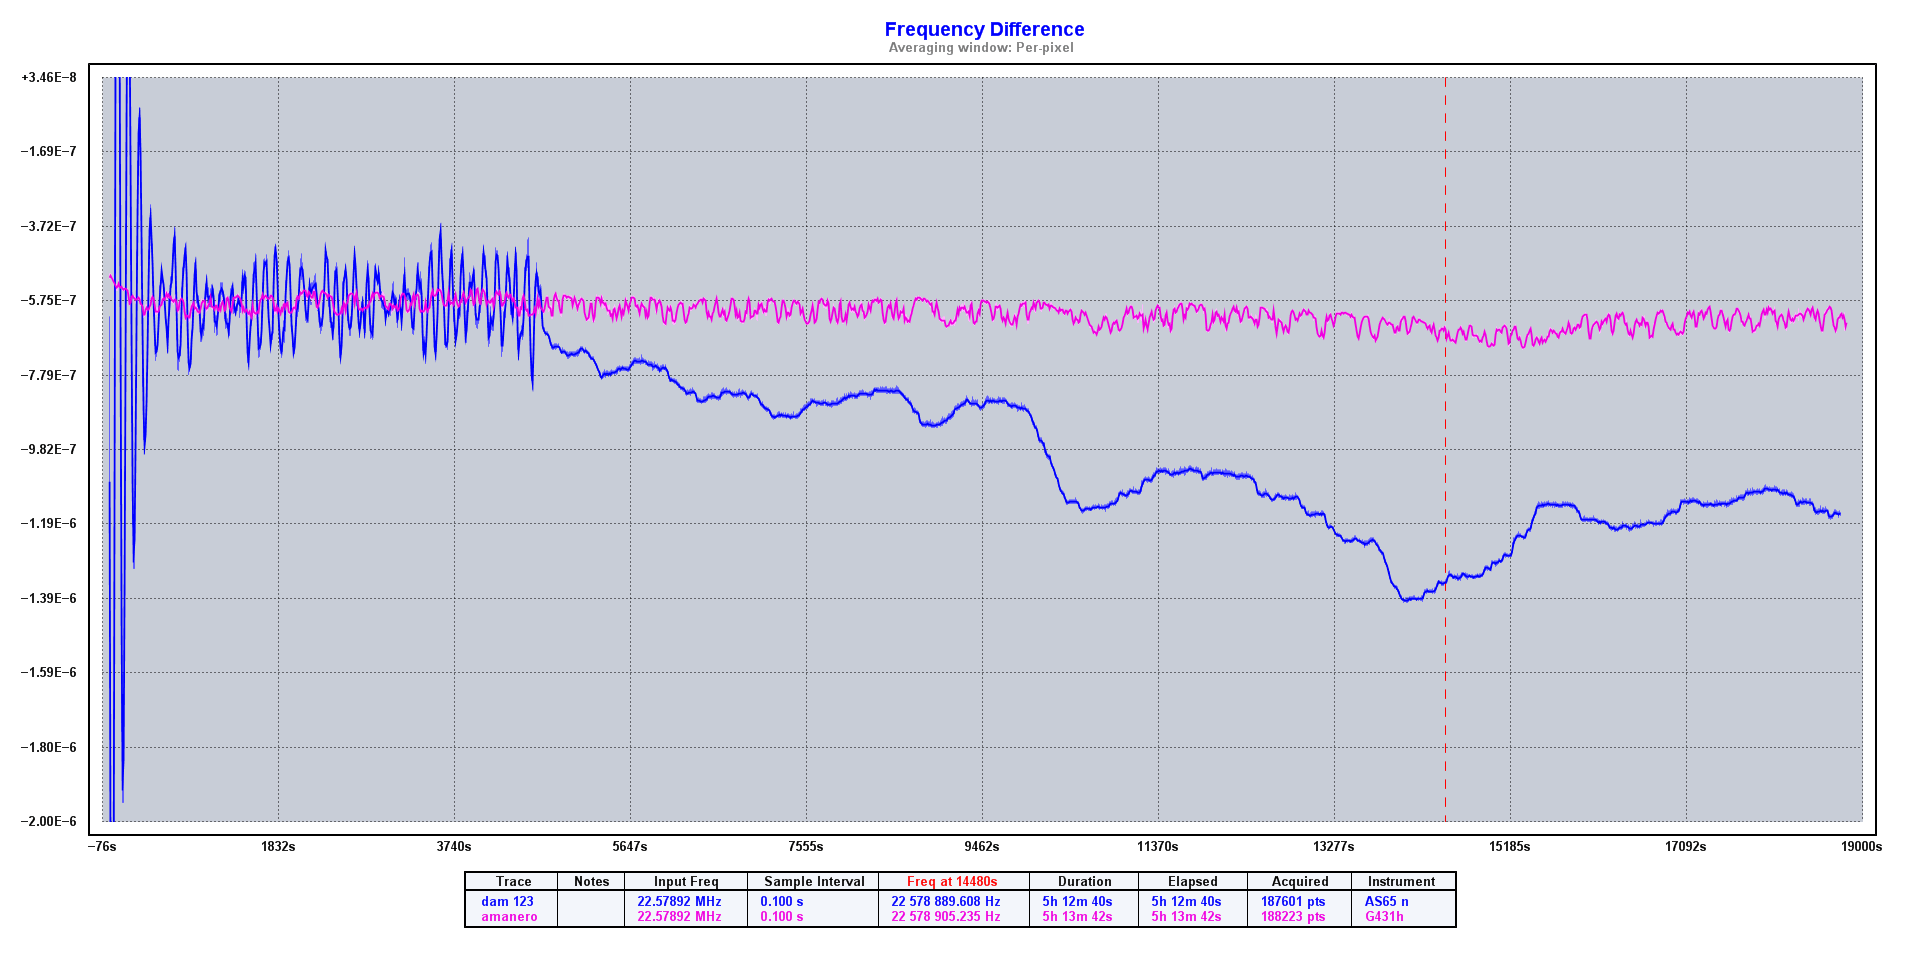The image size is (1920, 962).
Task: Click the -2.00E-6 y-axis label
Action: 49,821
